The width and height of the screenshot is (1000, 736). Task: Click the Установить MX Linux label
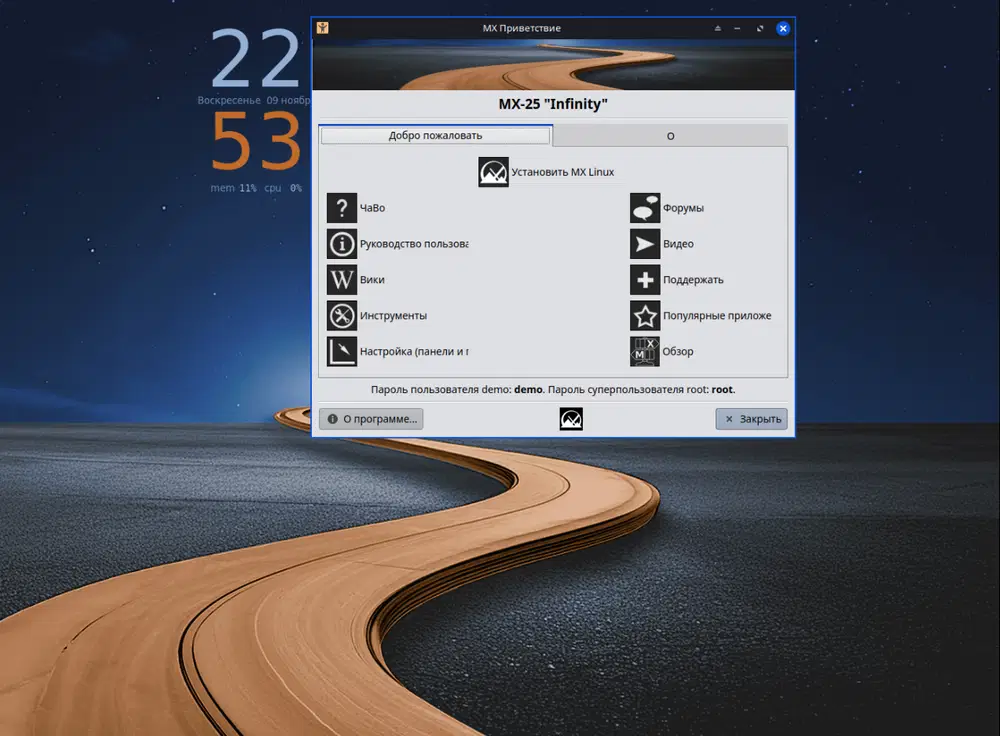pos(562,172)
